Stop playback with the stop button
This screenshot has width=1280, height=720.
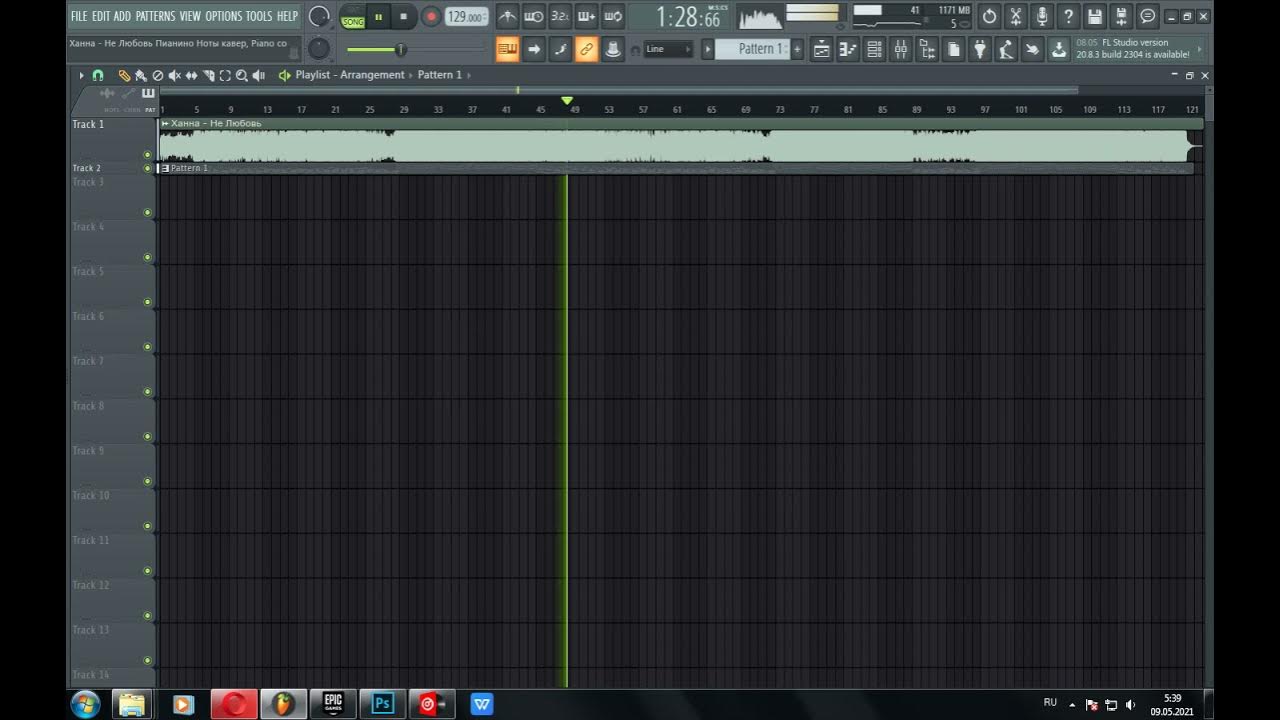(403, 17)
